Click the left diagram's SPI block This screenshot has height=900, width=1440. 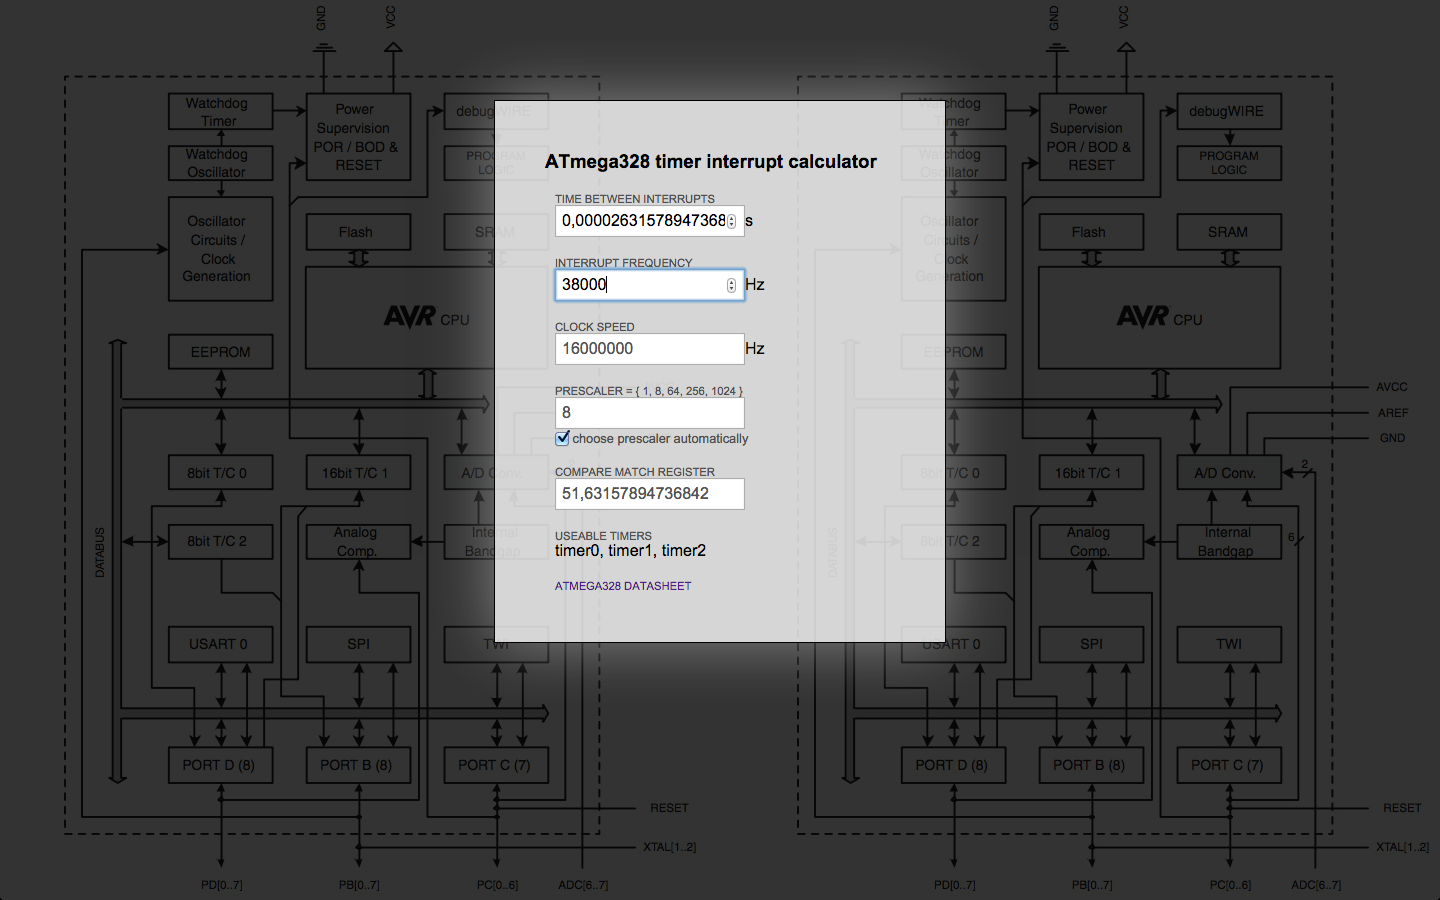pyautogui.click(x=358, y=644)
